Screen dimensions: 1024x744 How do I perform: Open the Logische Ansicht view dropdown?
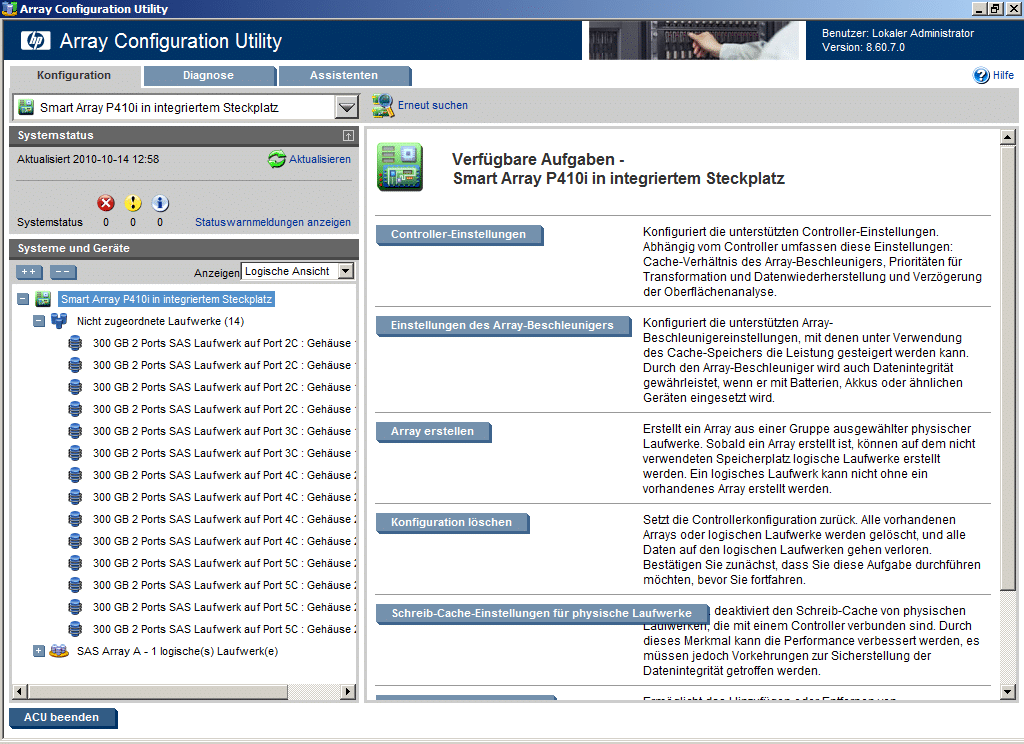click(346, 271)
